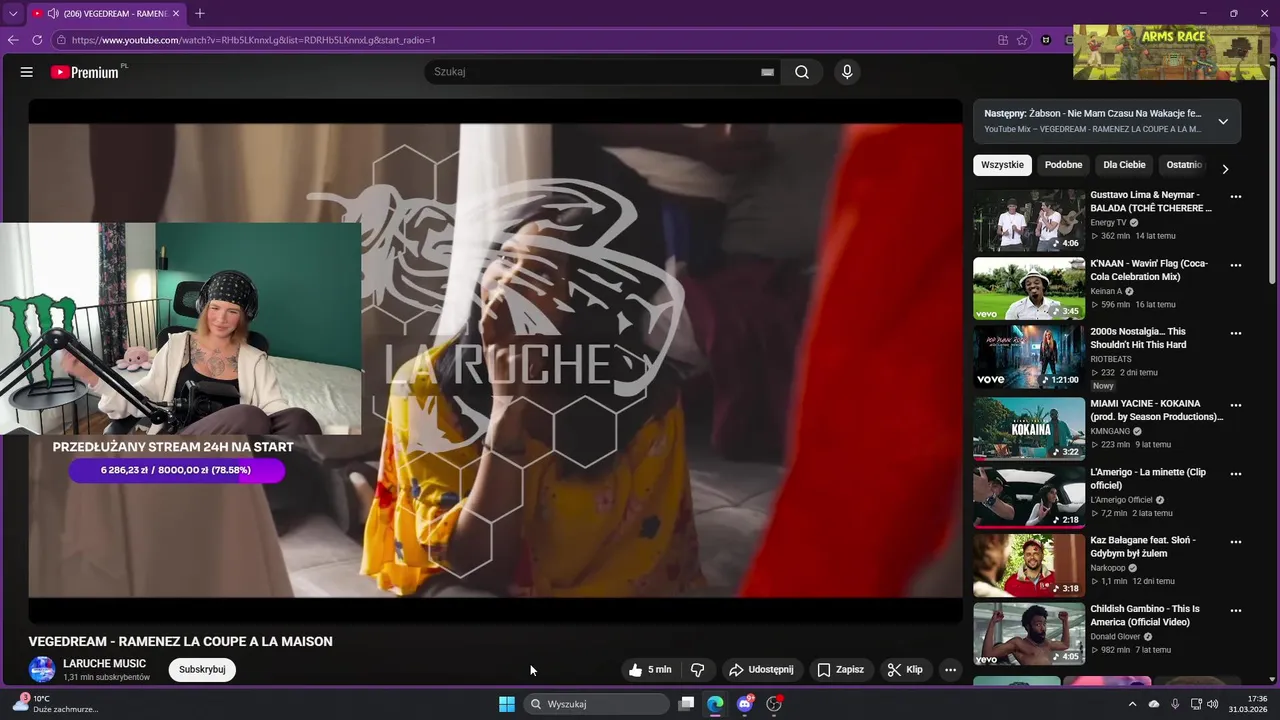Open options menu for Gusttavo Lima video
Image resolution: width=1280 pixels, height=720 pixels.
pos(1236,197)
